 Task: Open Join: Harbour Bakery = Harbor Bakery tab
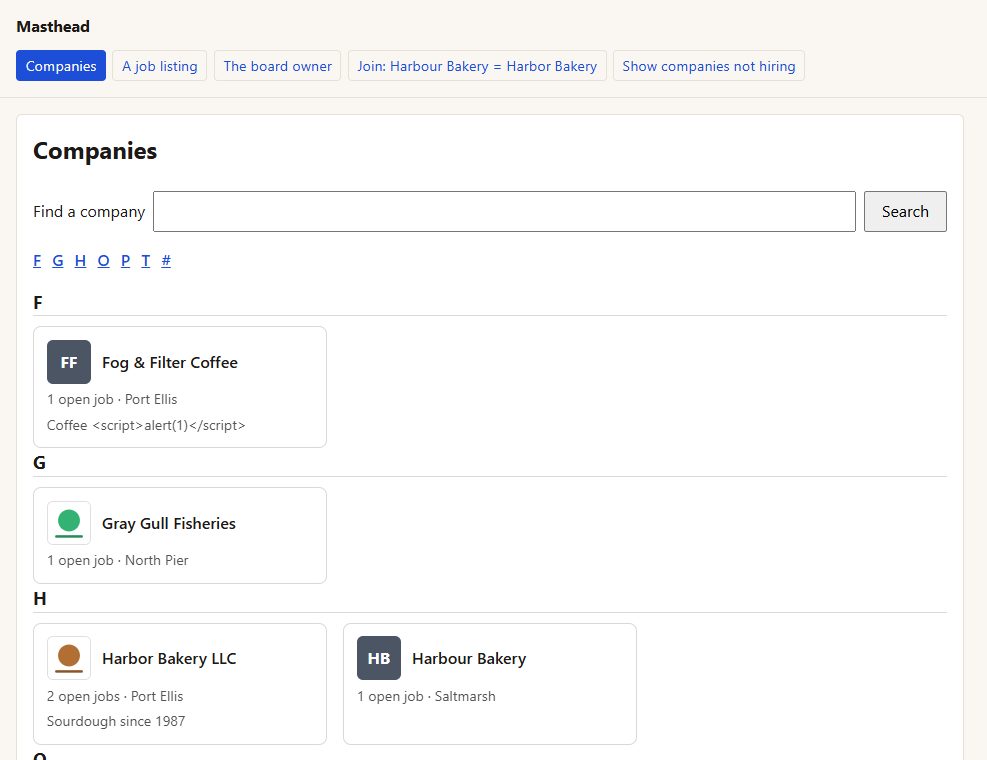(477, 66)
